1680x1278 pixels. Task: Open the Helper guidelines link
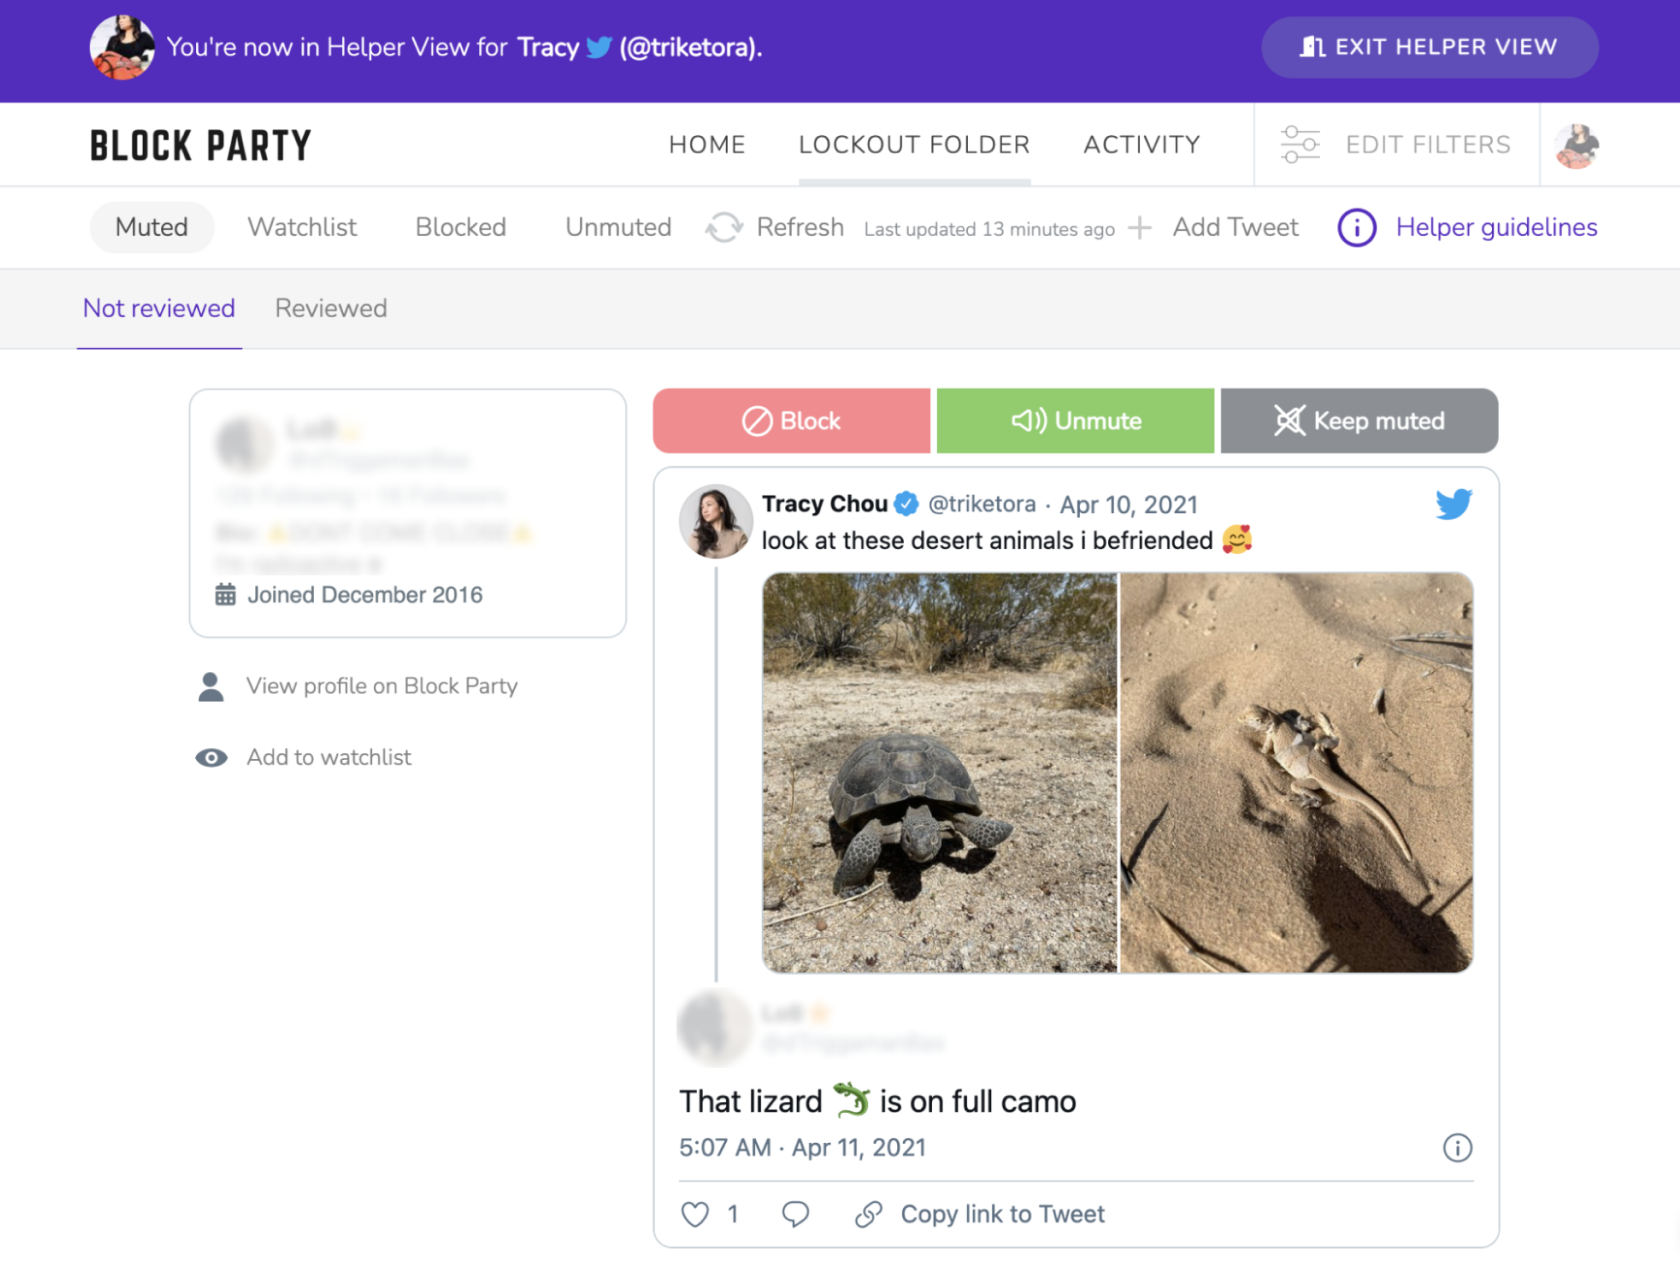coord(1497,227)
